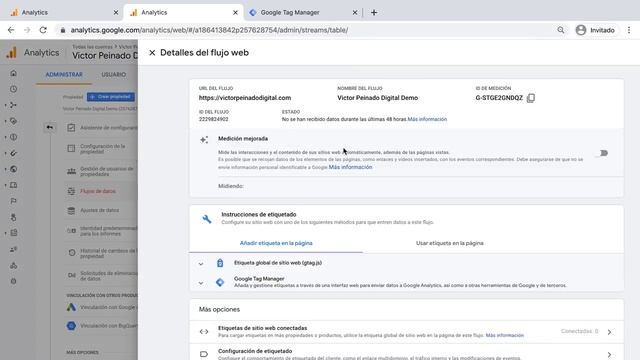Click Más información link in connected tags row
The width and height of the screenshot is (640, 360).
tap(504, 336)
